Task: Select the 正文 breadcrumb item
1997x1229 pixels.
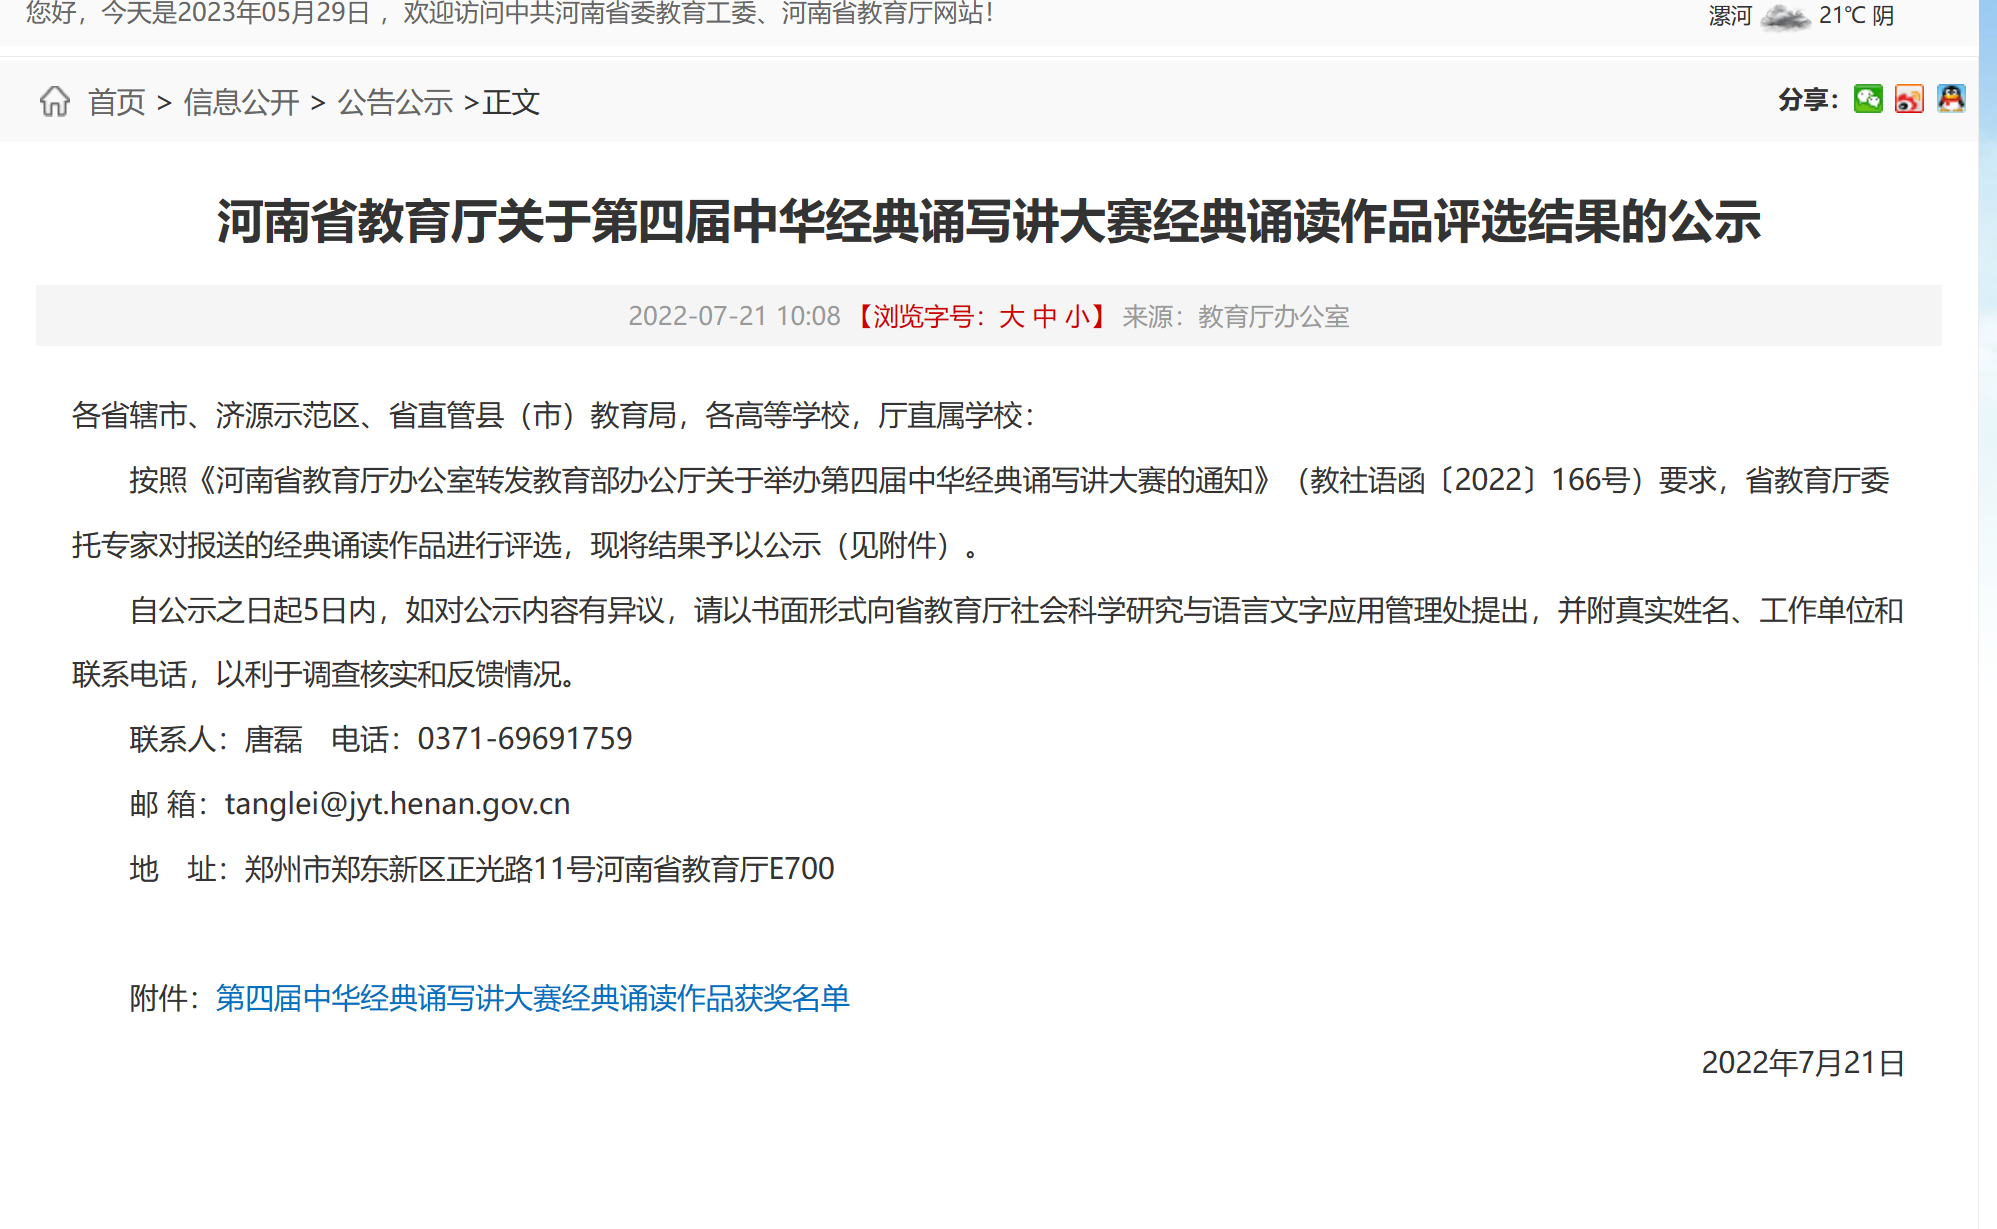Action: coord(511,102)
